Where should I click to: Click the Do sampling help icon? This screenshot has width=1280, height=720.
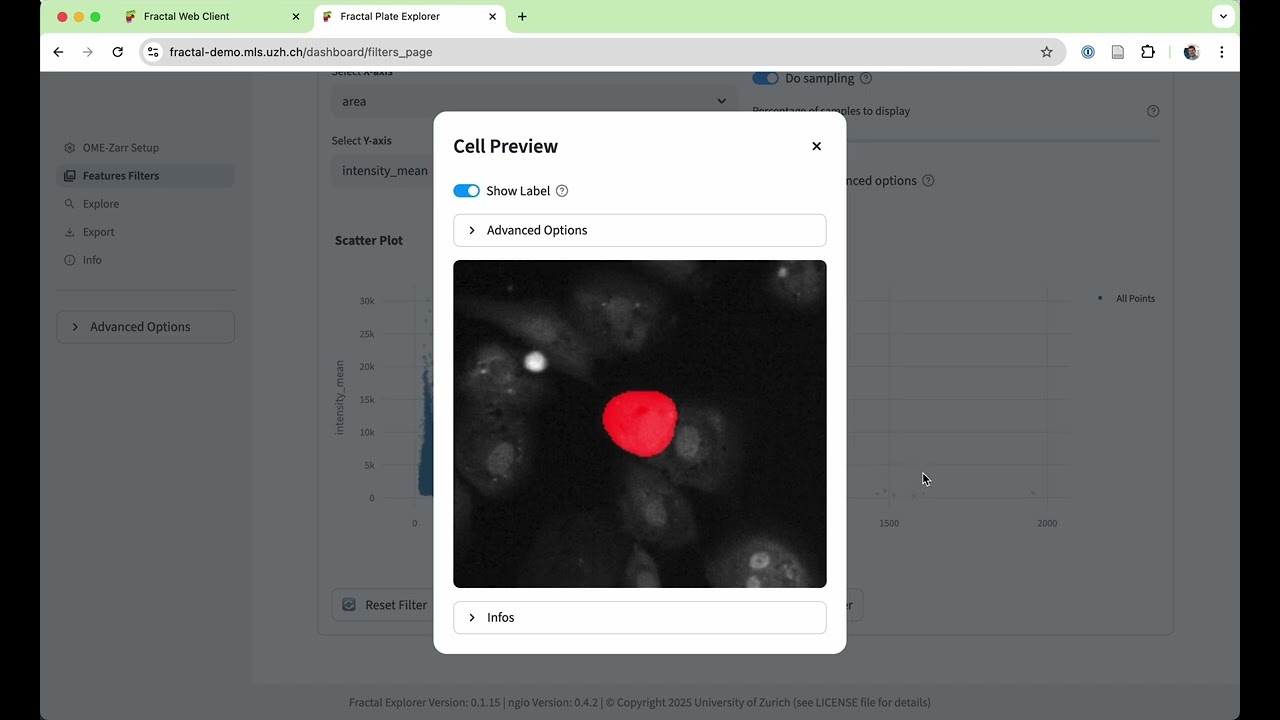tap(866, 78)
